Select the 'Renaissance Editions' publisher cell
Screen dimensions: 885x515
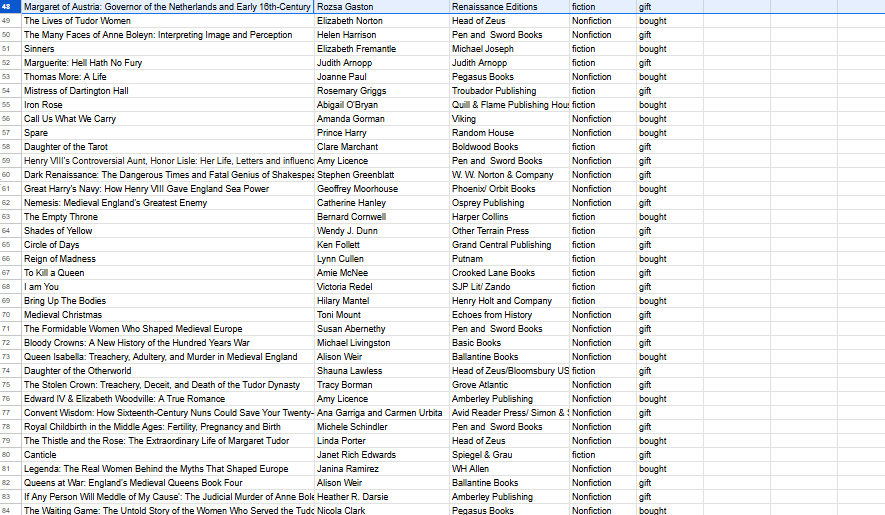click(494, 7)
